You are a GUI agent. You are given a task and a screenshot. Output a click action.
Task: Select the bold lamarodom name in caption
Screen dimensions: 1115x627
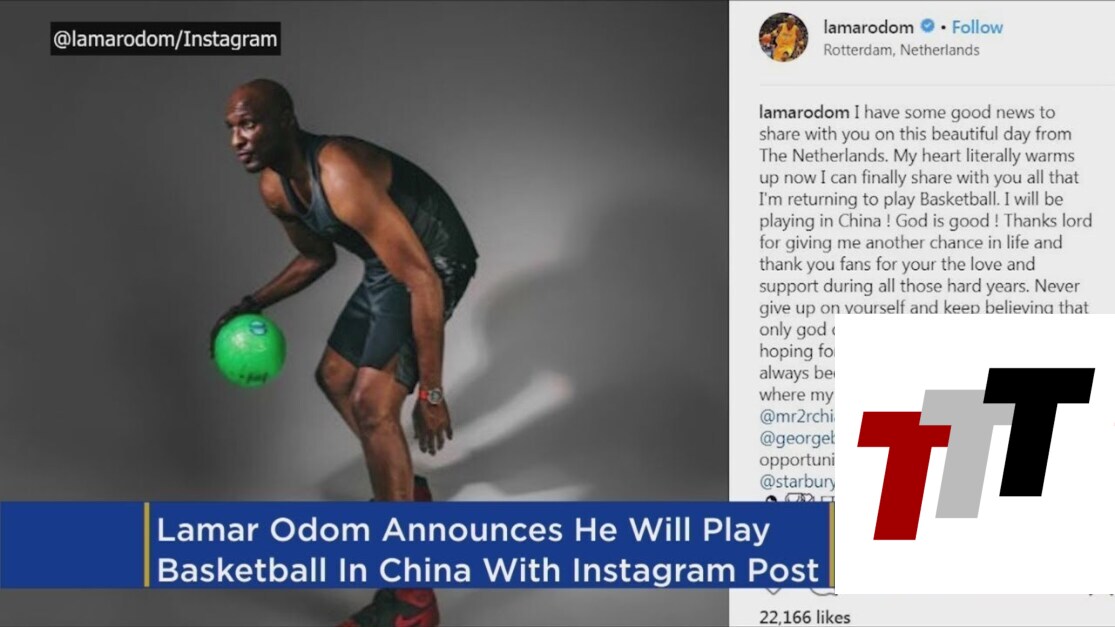[804, 112]
